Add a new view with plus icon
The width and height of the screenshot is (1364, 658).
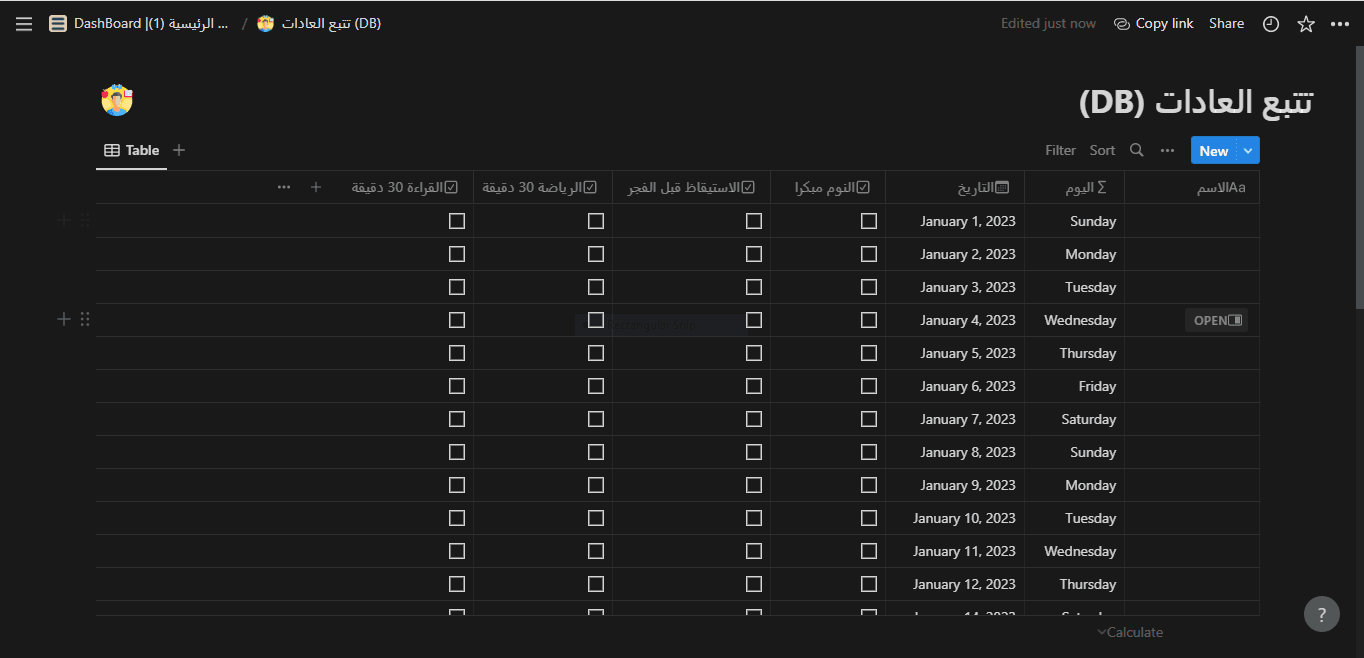click(x=179, y=150)
